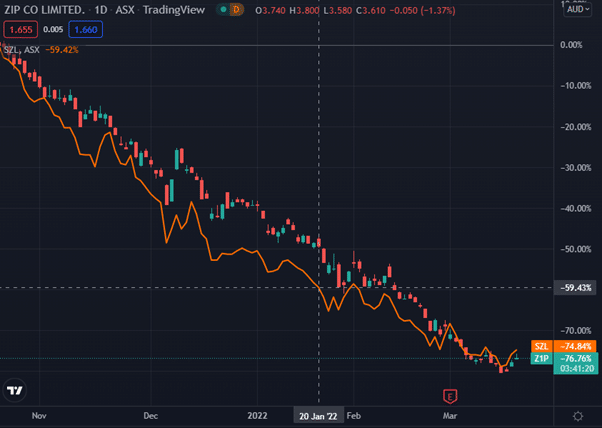This screenshot has height=428, width=602.
Task: Click the -70.00% scale label
Action: tap(576, 331)
